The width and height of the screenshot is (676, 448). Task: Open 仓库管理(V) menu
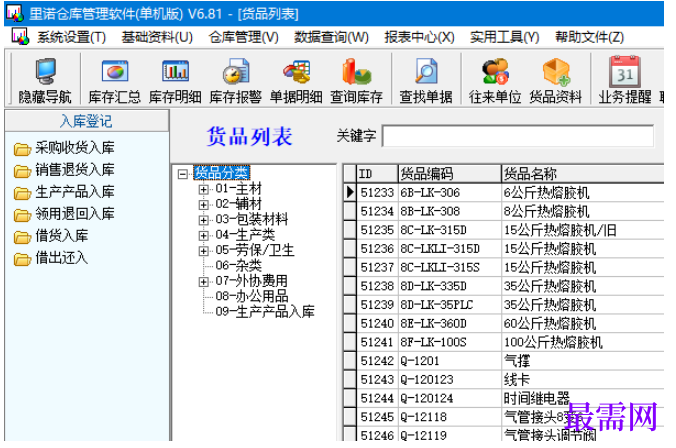pos(244,37)
